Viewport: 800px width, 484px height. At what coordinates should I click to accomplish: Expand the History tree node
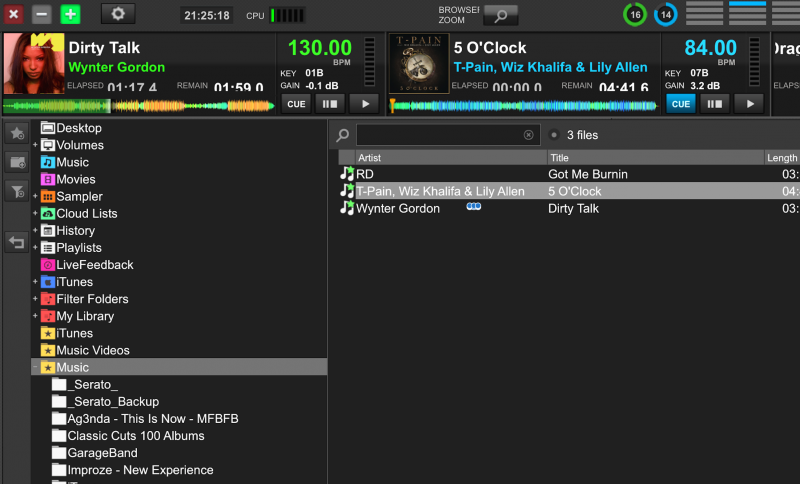pyautogui.click(x=35, y=231)
